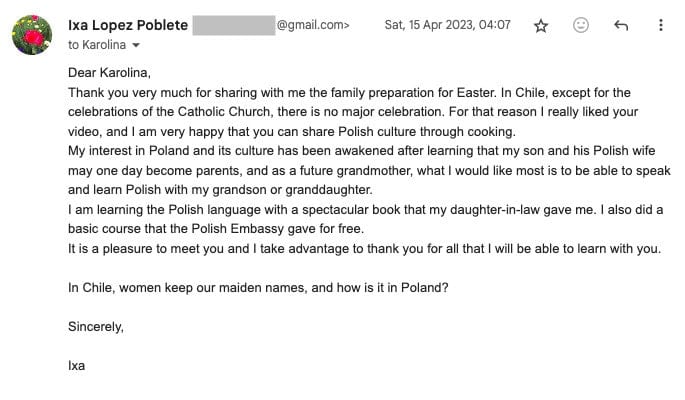Image resolution: width=685 pixels, height=400 pixels.
Task: Click the 'Dear Karolina,' greeting line
Action: tap(109, 73)
